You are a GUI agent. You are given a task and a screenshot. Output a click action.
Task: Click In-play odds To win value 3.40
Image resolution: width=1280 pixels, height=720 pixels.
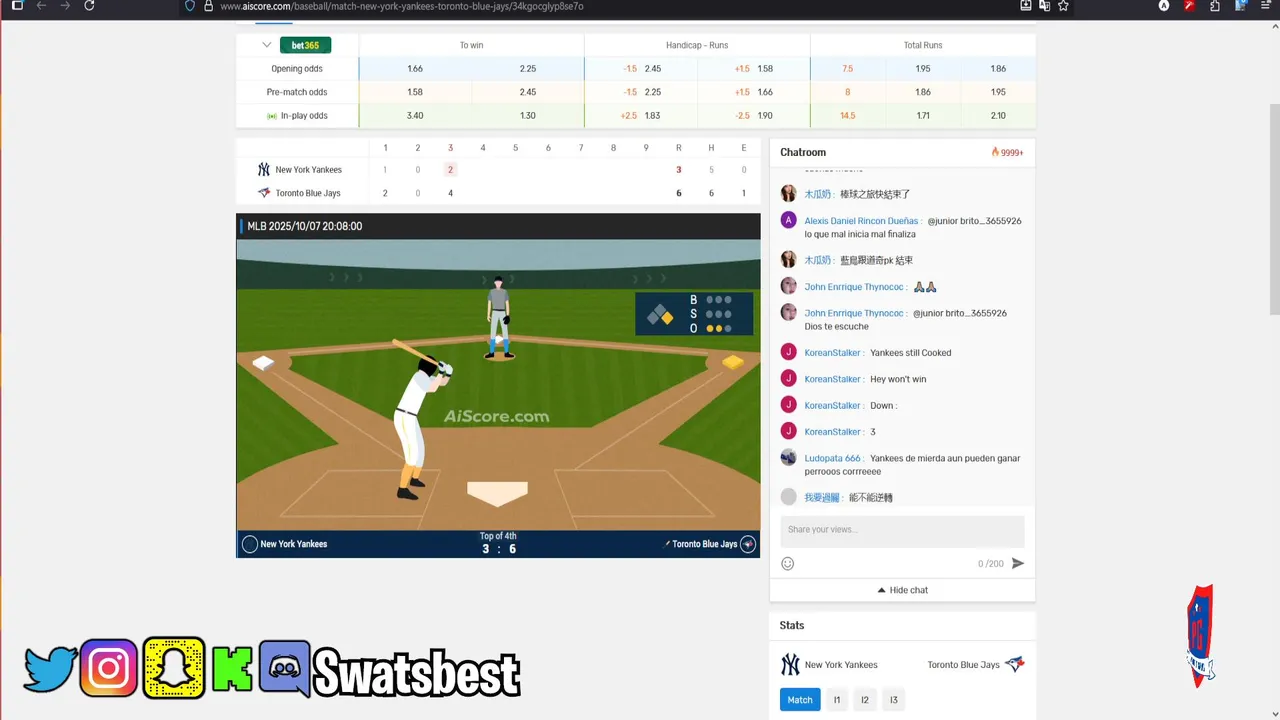415,116
